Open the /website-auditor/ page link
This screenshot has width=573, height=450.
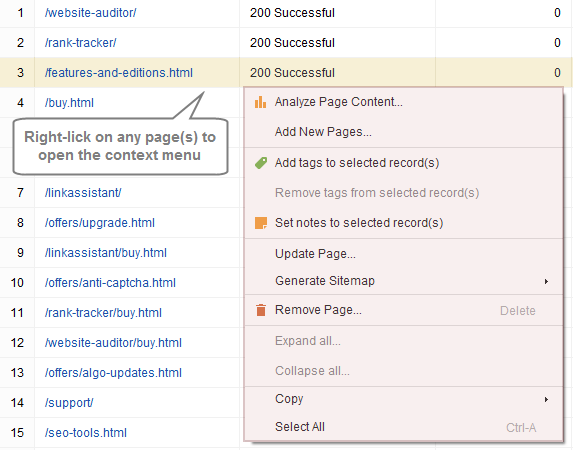(x=90, y=13)
